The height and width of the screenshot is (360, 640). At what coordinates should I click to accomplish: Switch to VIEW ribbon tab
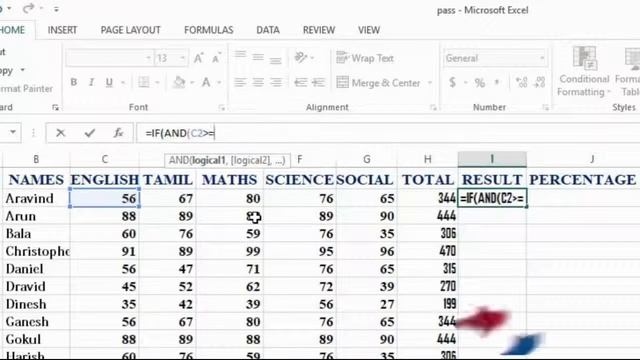pos(369,30)
